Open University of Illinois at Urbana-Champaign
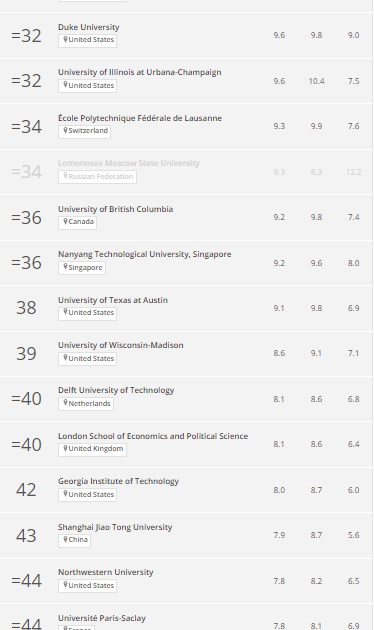The height and width of the screenshot is (630, 374). (139, 72)
